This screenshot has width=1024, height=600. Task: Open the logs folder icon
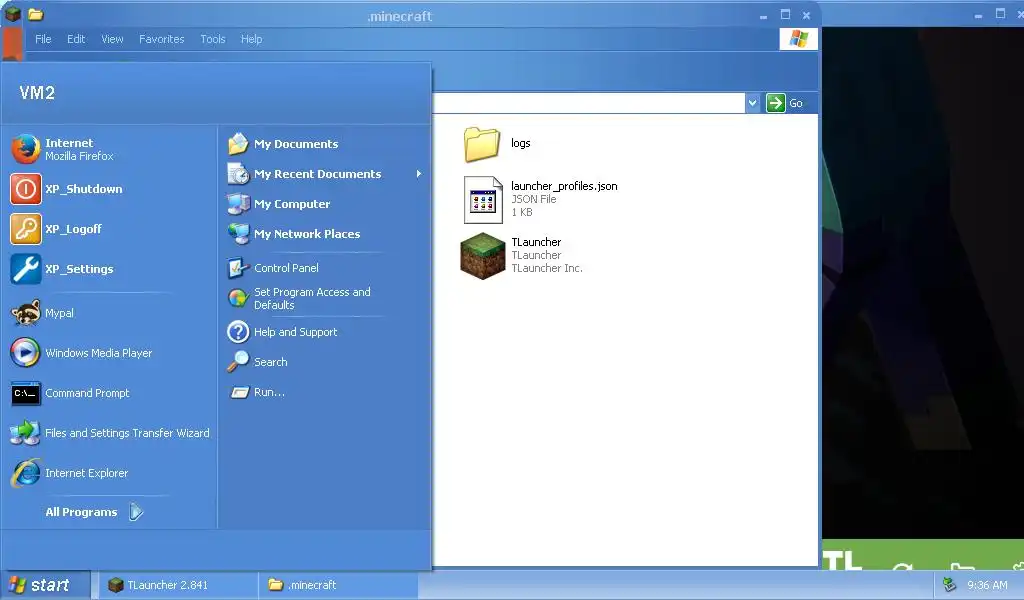click(x=482, y=144)
